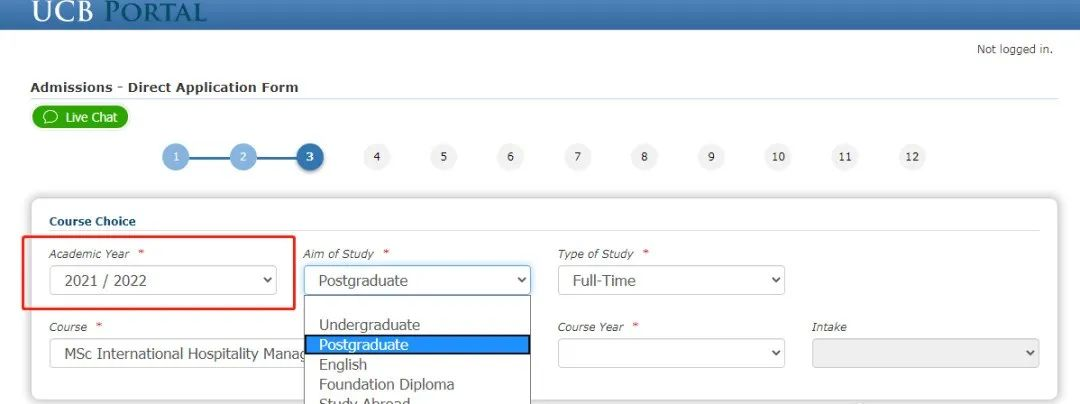Click the UCB Portal header title

pyautogui.click(x=119, y=12)
